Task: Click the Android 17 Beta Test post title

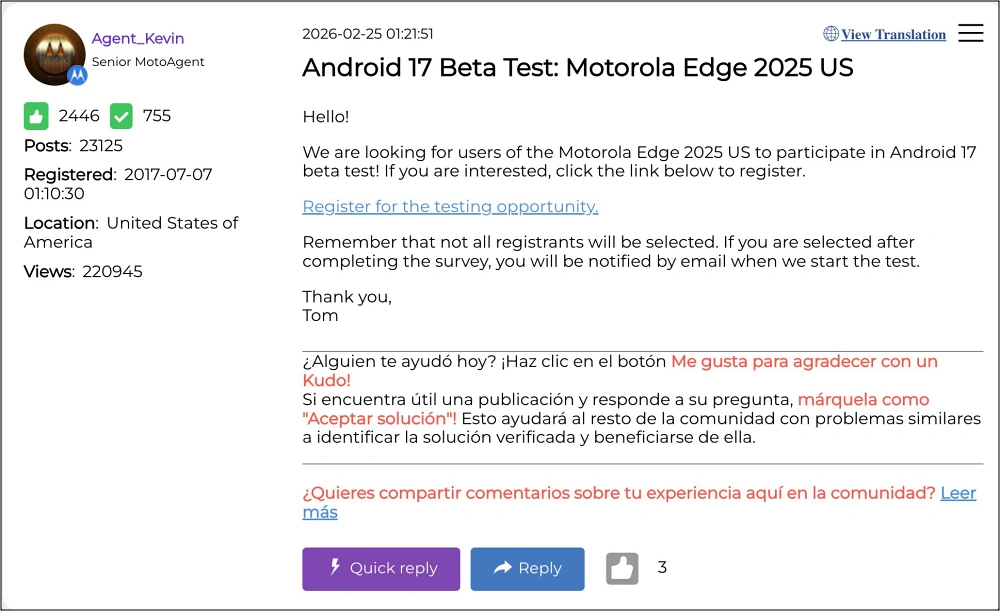Action: coord(577,68)
